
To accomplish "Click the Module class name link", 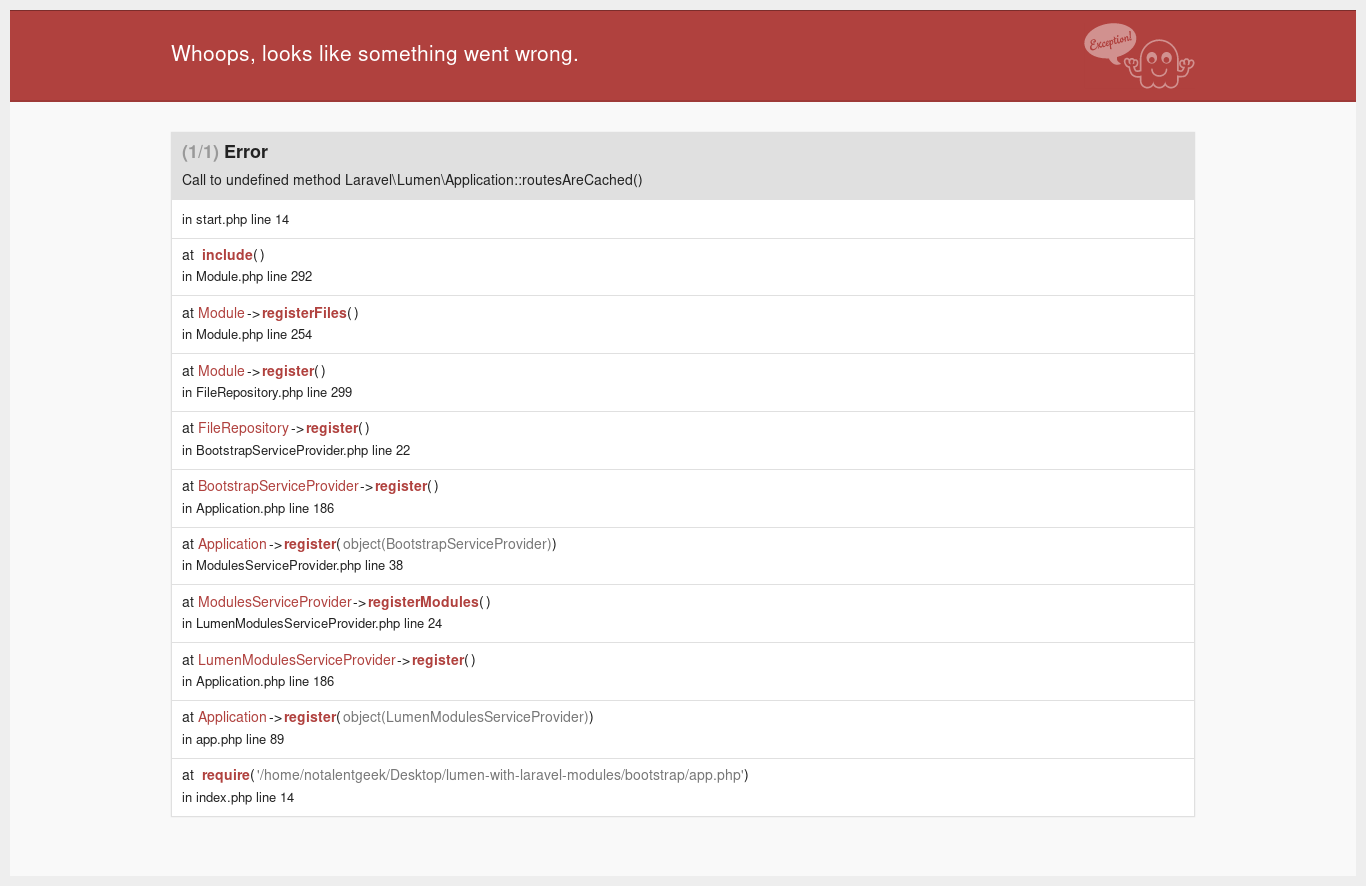I will click(221, 313).
